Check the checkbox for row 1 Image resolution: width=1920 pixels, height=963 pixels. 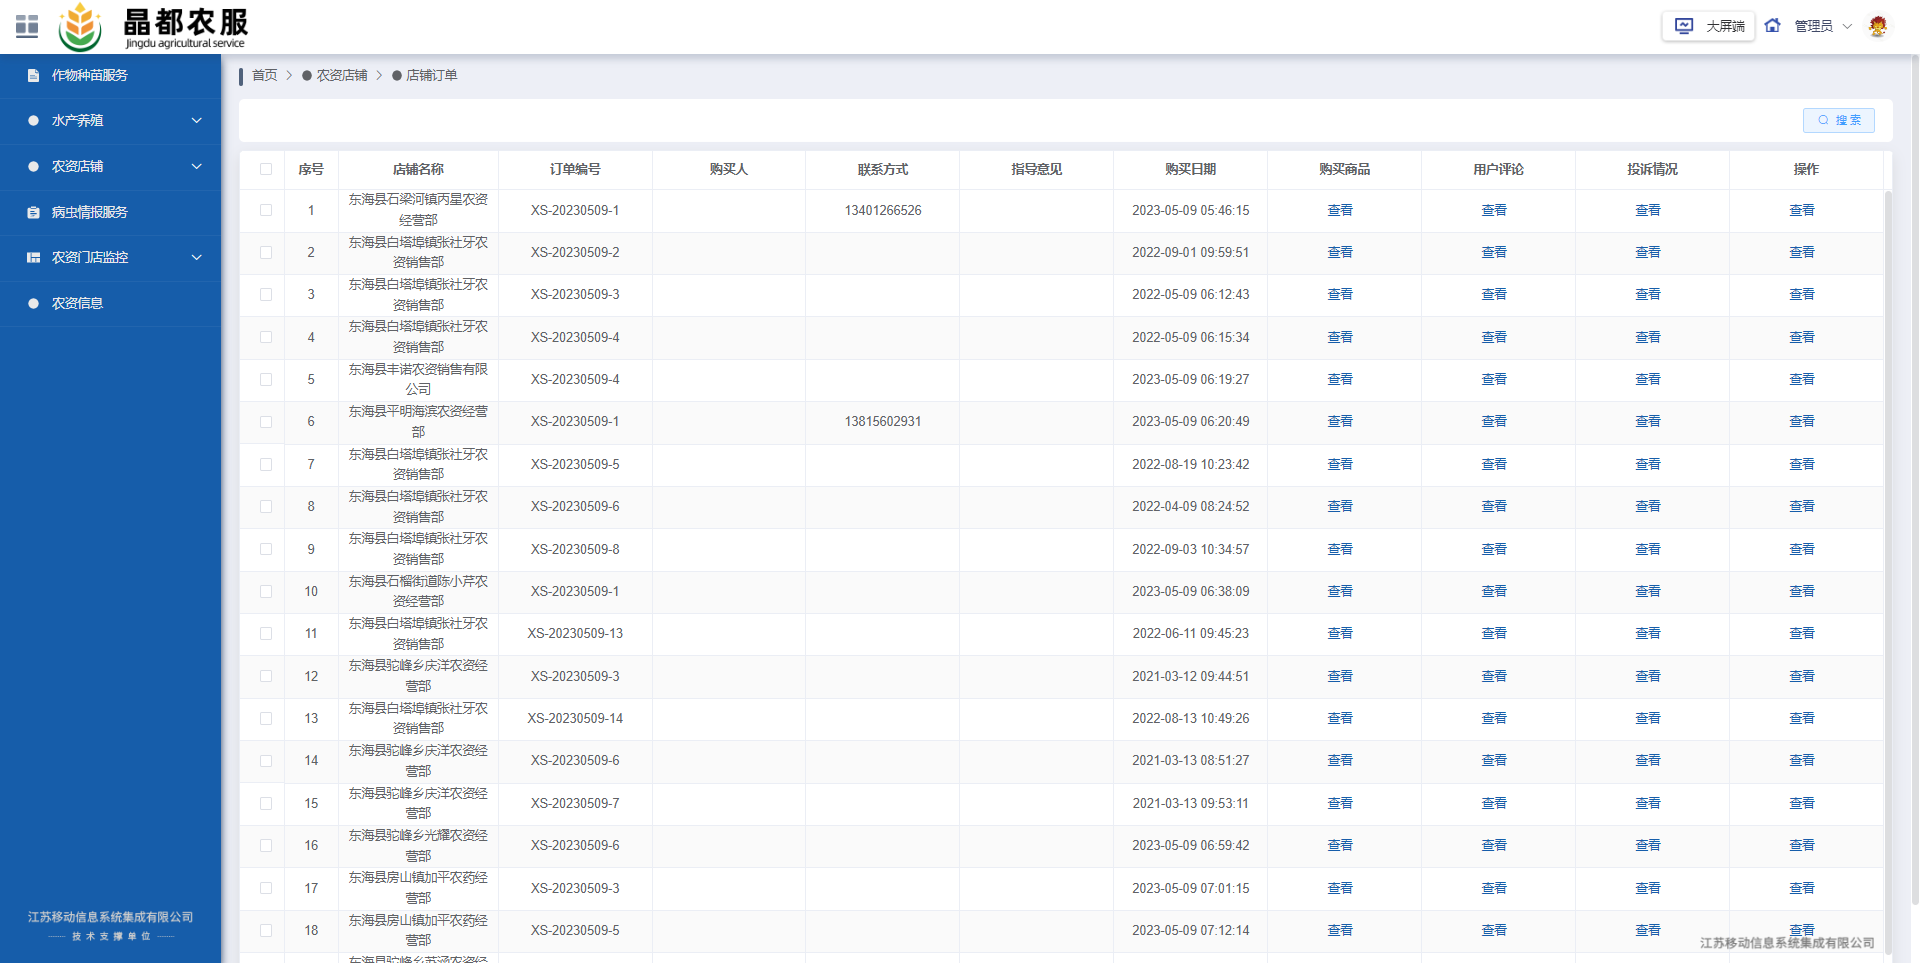266,210
